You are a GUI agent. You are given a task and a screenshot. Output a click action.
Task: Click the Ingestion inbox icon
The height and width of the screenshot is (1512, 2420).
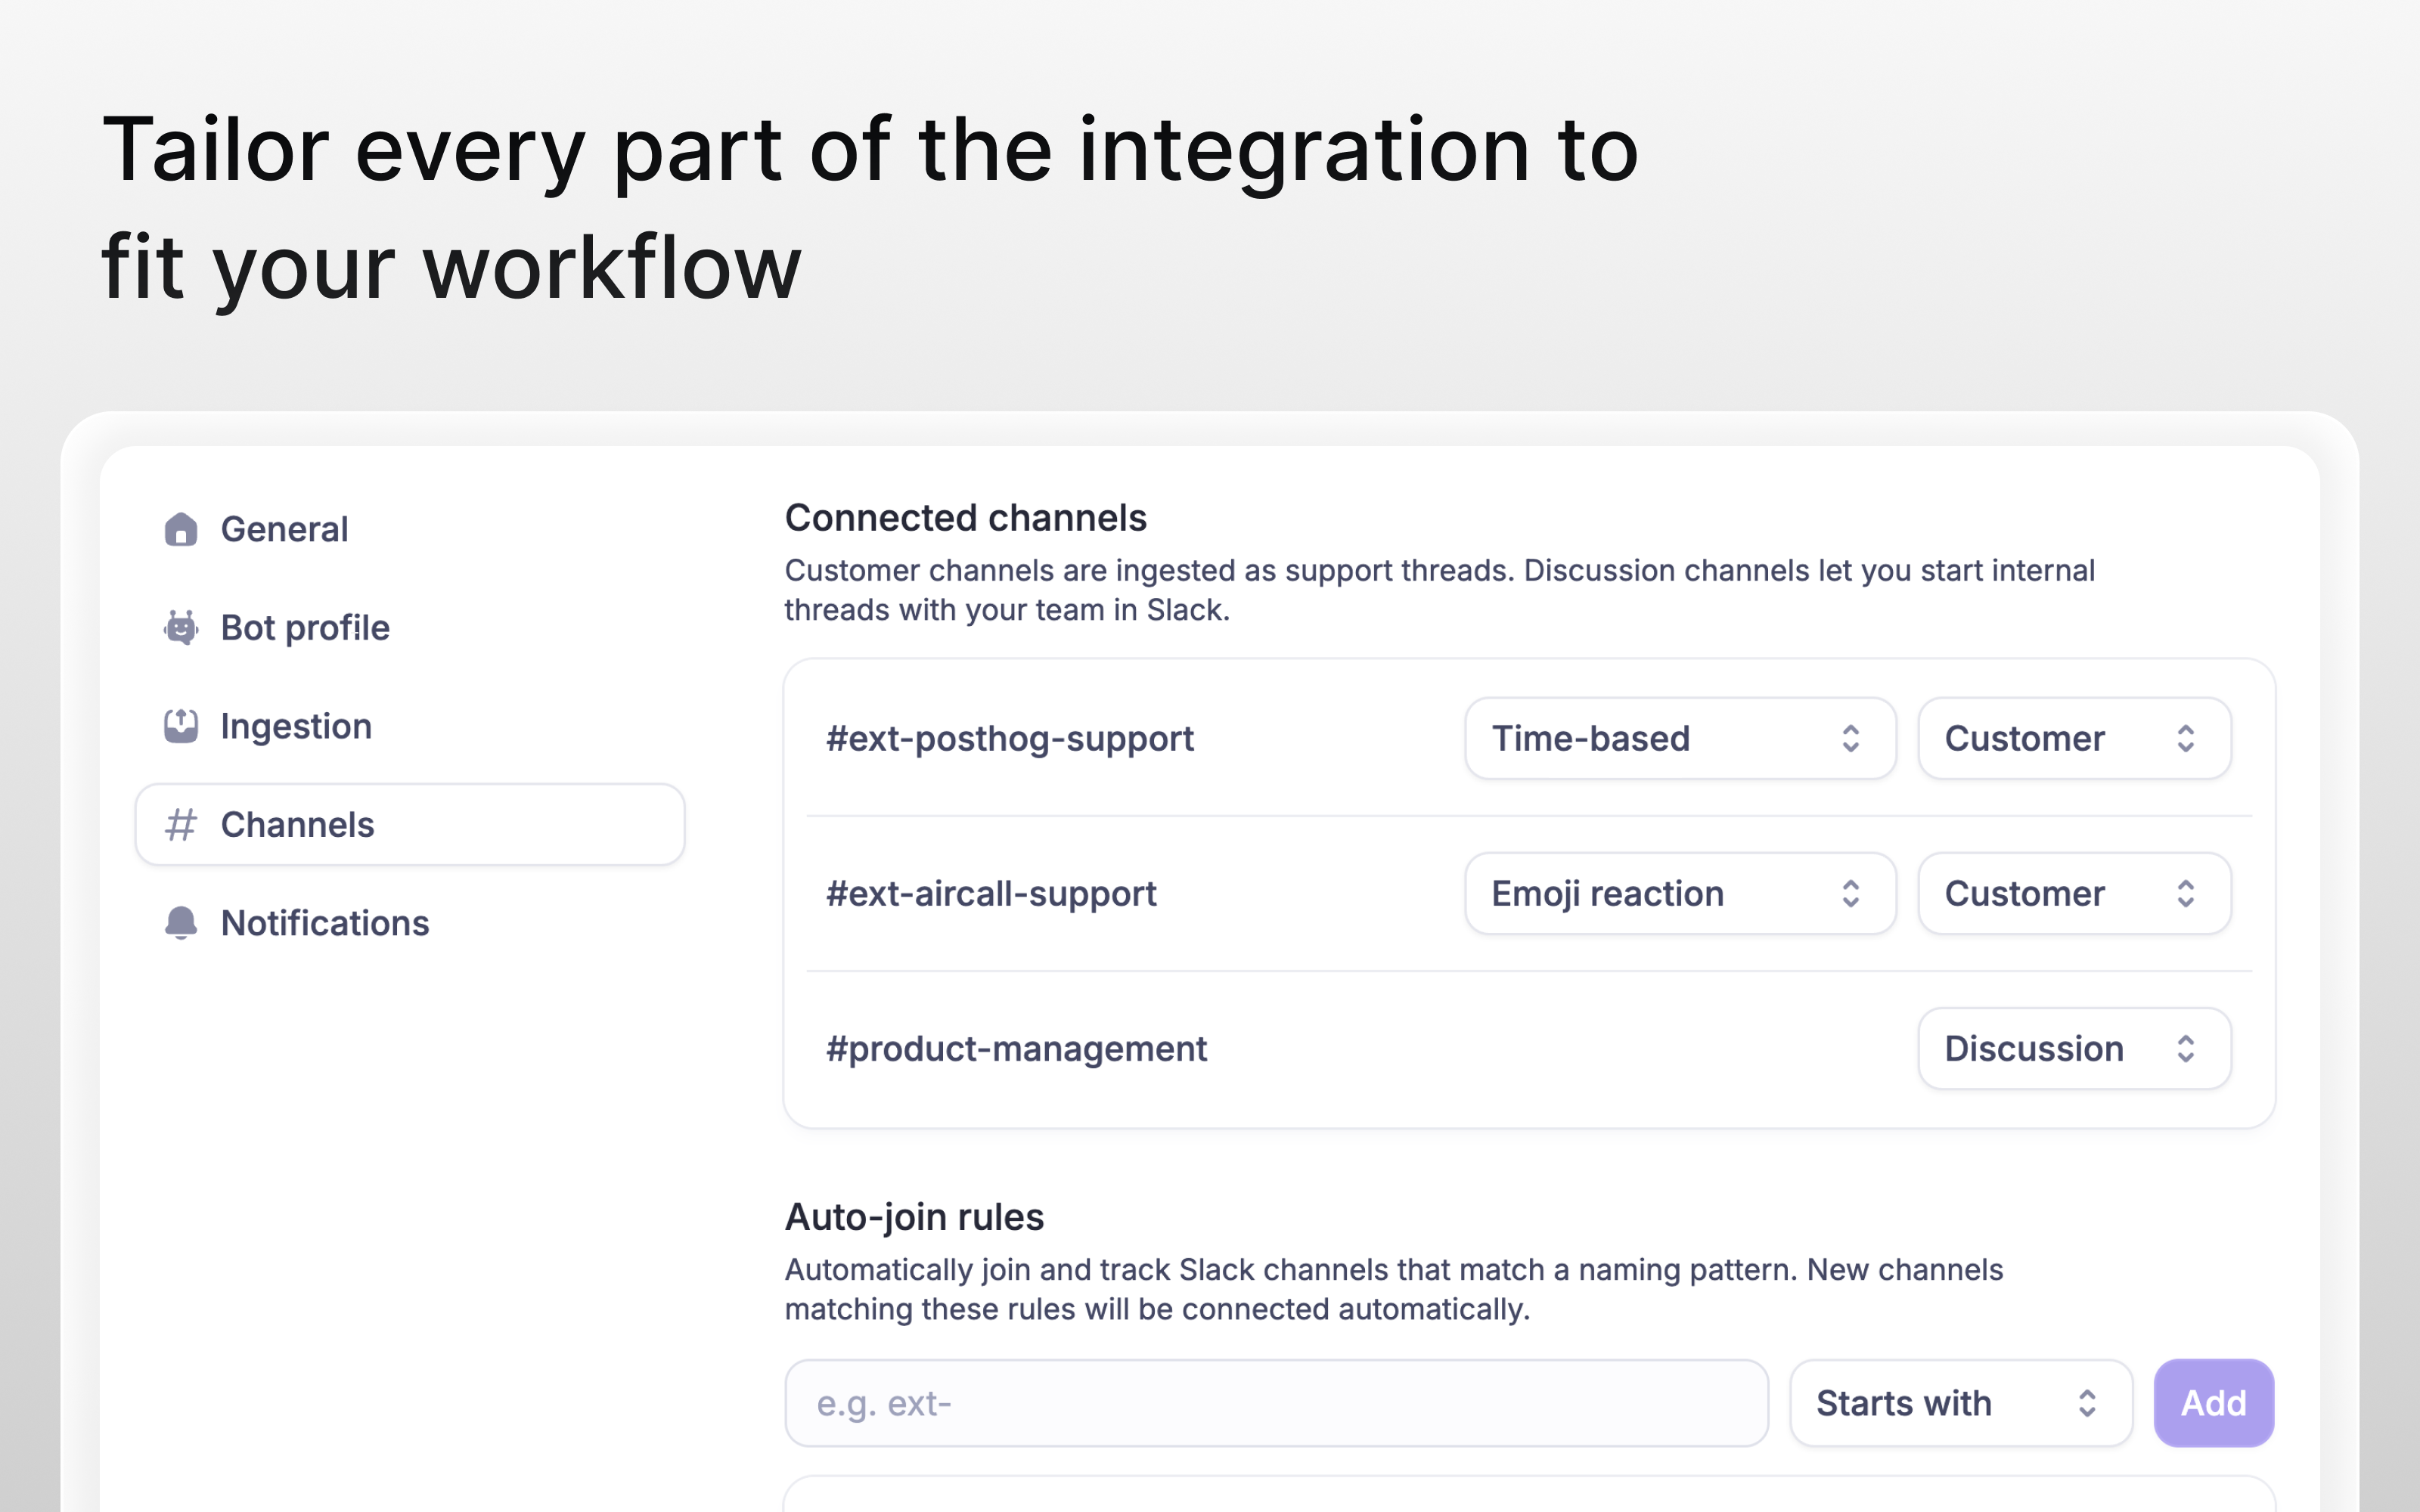(181, 726)
